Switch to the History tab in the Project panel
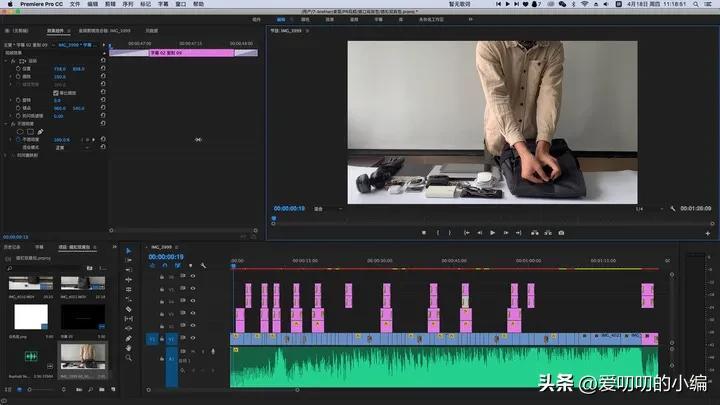The height and width of the screenshot is (405, 720). tap(12, 247)
